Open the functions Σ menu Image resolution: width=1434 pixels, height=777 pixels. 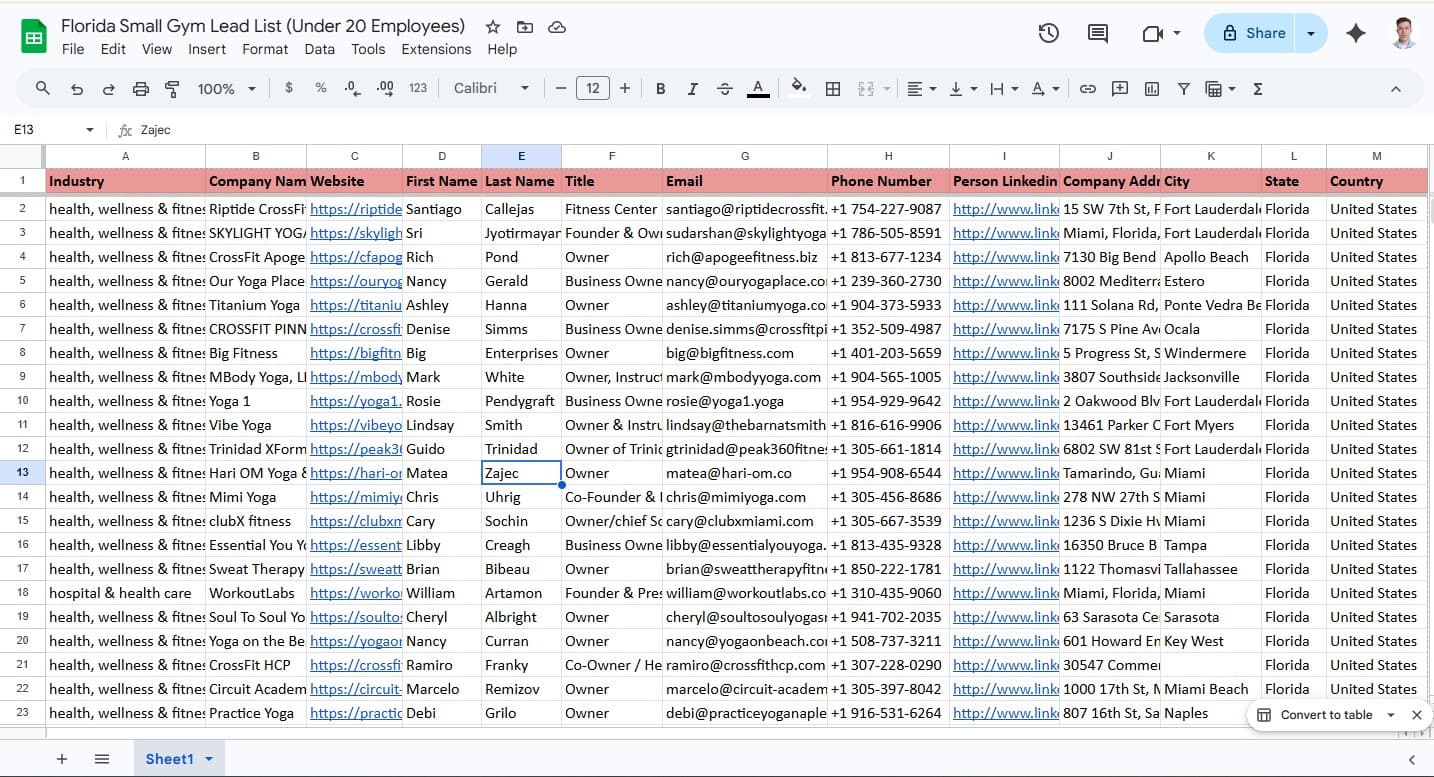(x=1257, y=88)
